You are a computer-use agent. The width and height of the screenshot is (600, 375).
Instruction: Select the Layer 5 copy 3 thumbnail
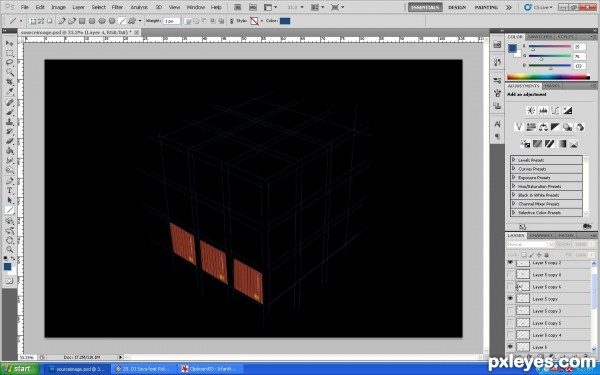(523, 311)
